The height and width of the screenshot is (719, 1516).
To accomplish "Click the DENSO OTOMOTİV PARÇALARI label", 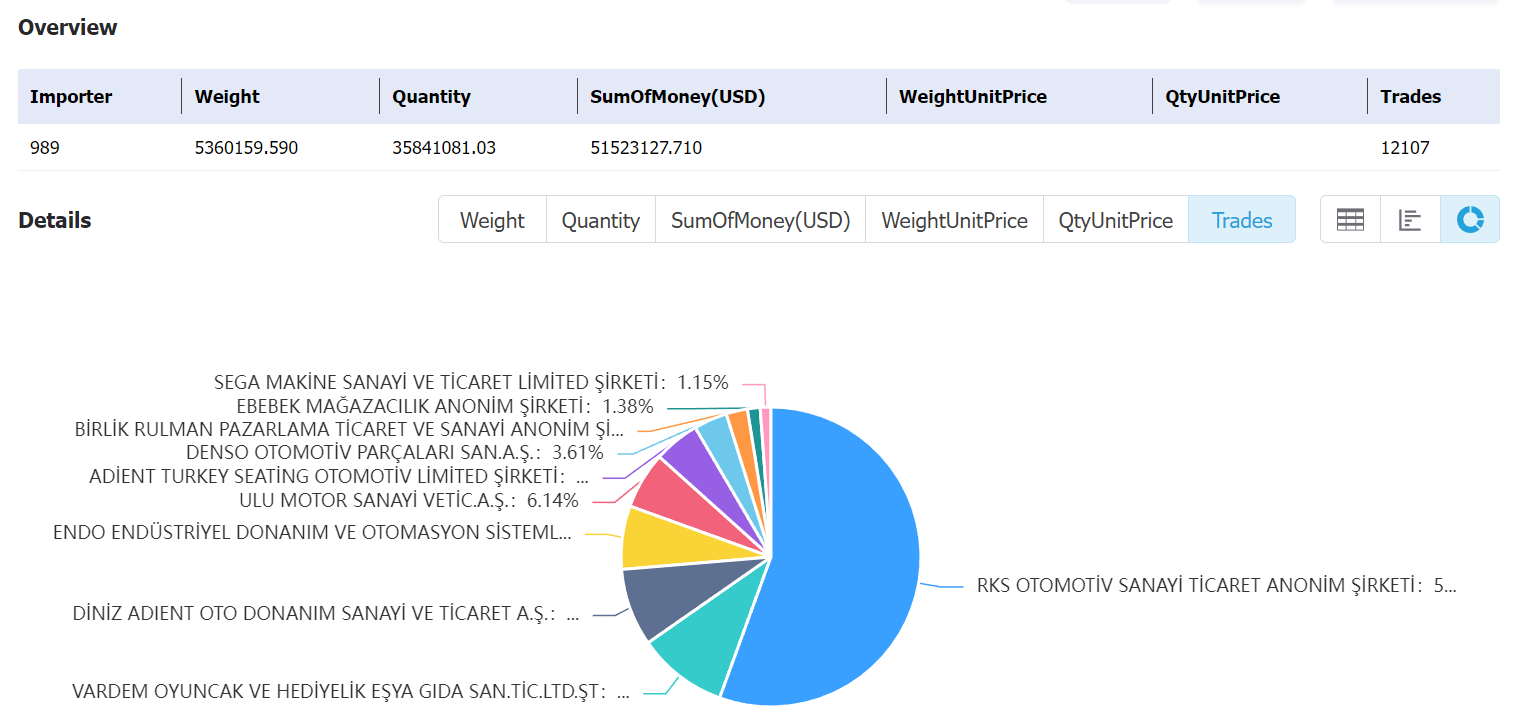I will pos(395,452).
